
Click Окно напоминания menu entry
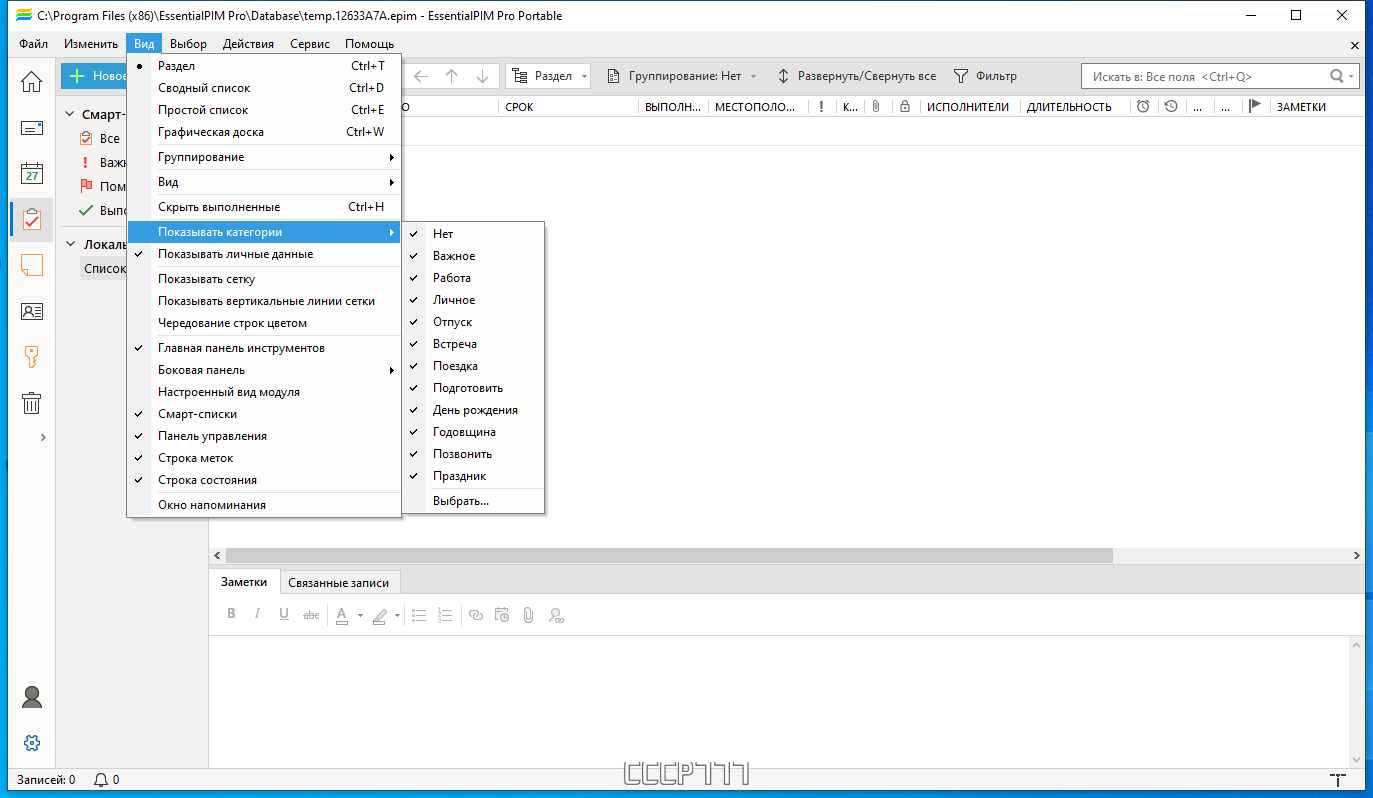(264, 505)
